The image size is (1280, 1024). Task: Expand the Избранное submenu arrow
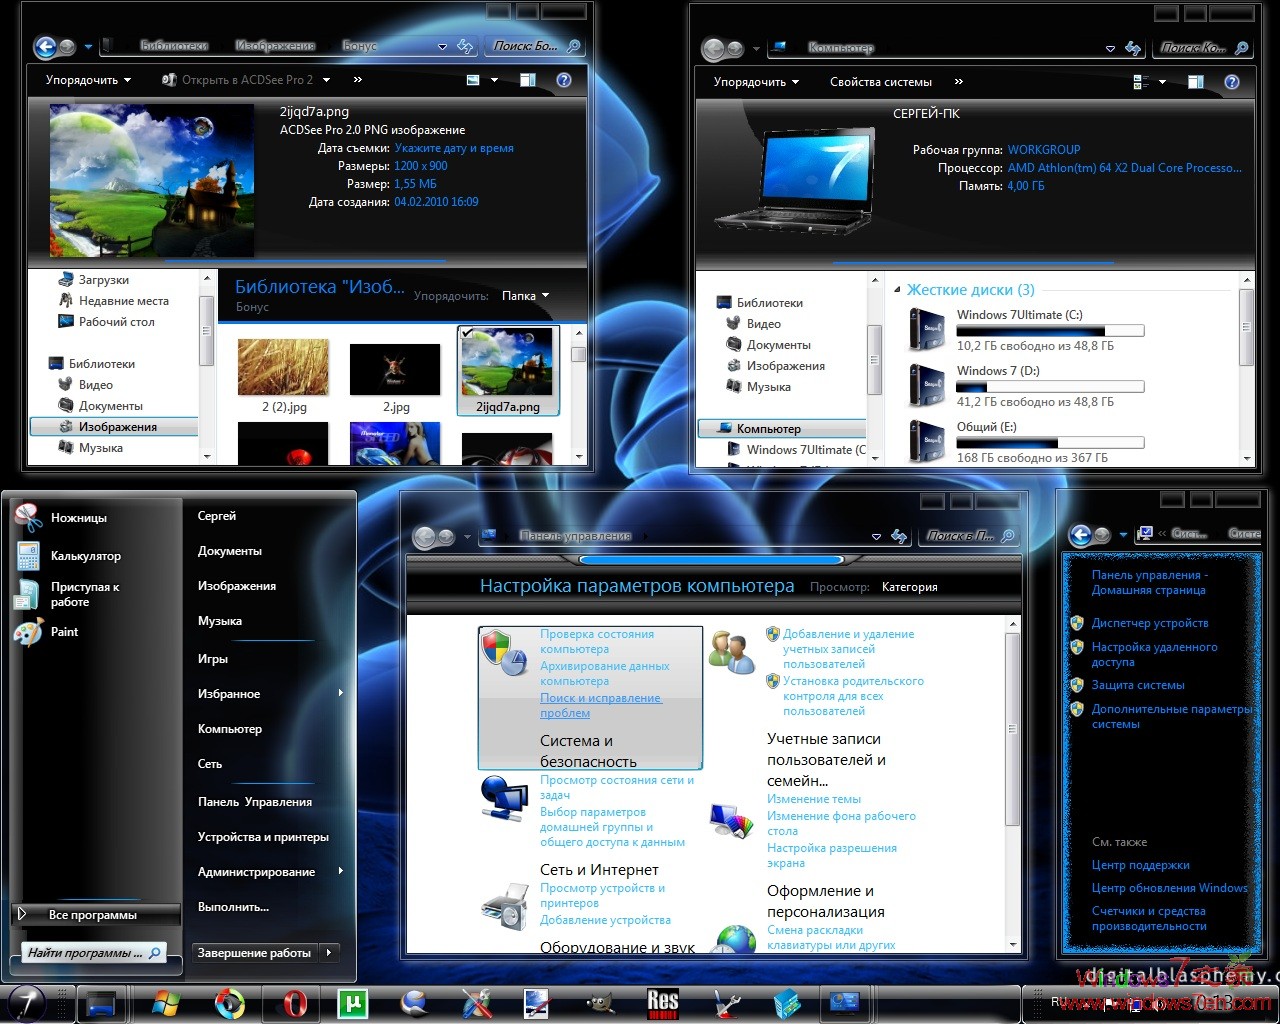341,693
